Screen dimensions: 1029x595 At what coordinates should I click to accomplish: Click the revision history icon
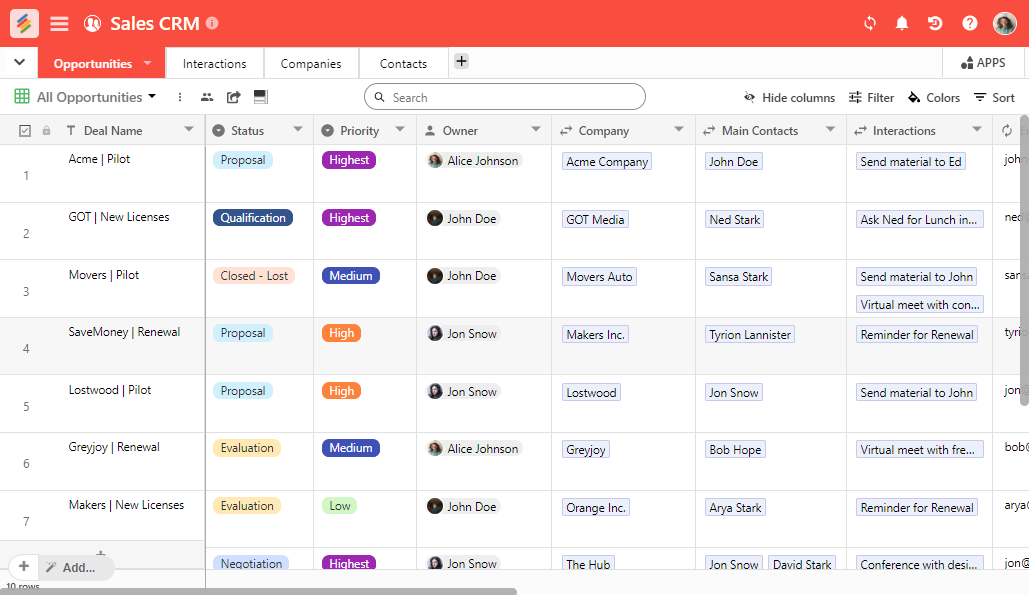click(934, 23)
